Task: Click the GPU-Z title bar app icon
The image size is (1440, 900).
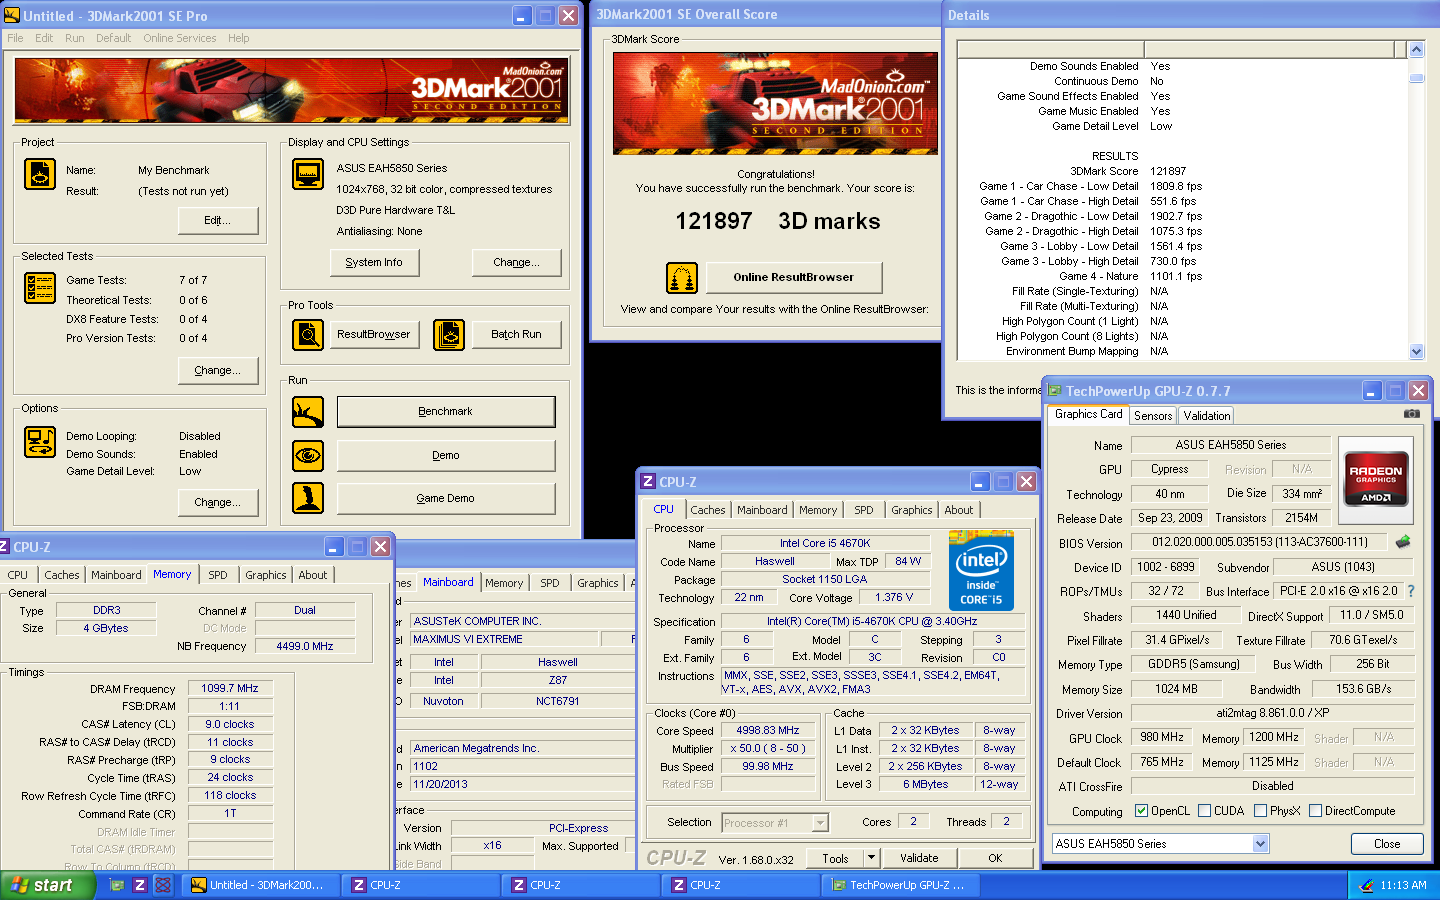Action: (1054, 391)
